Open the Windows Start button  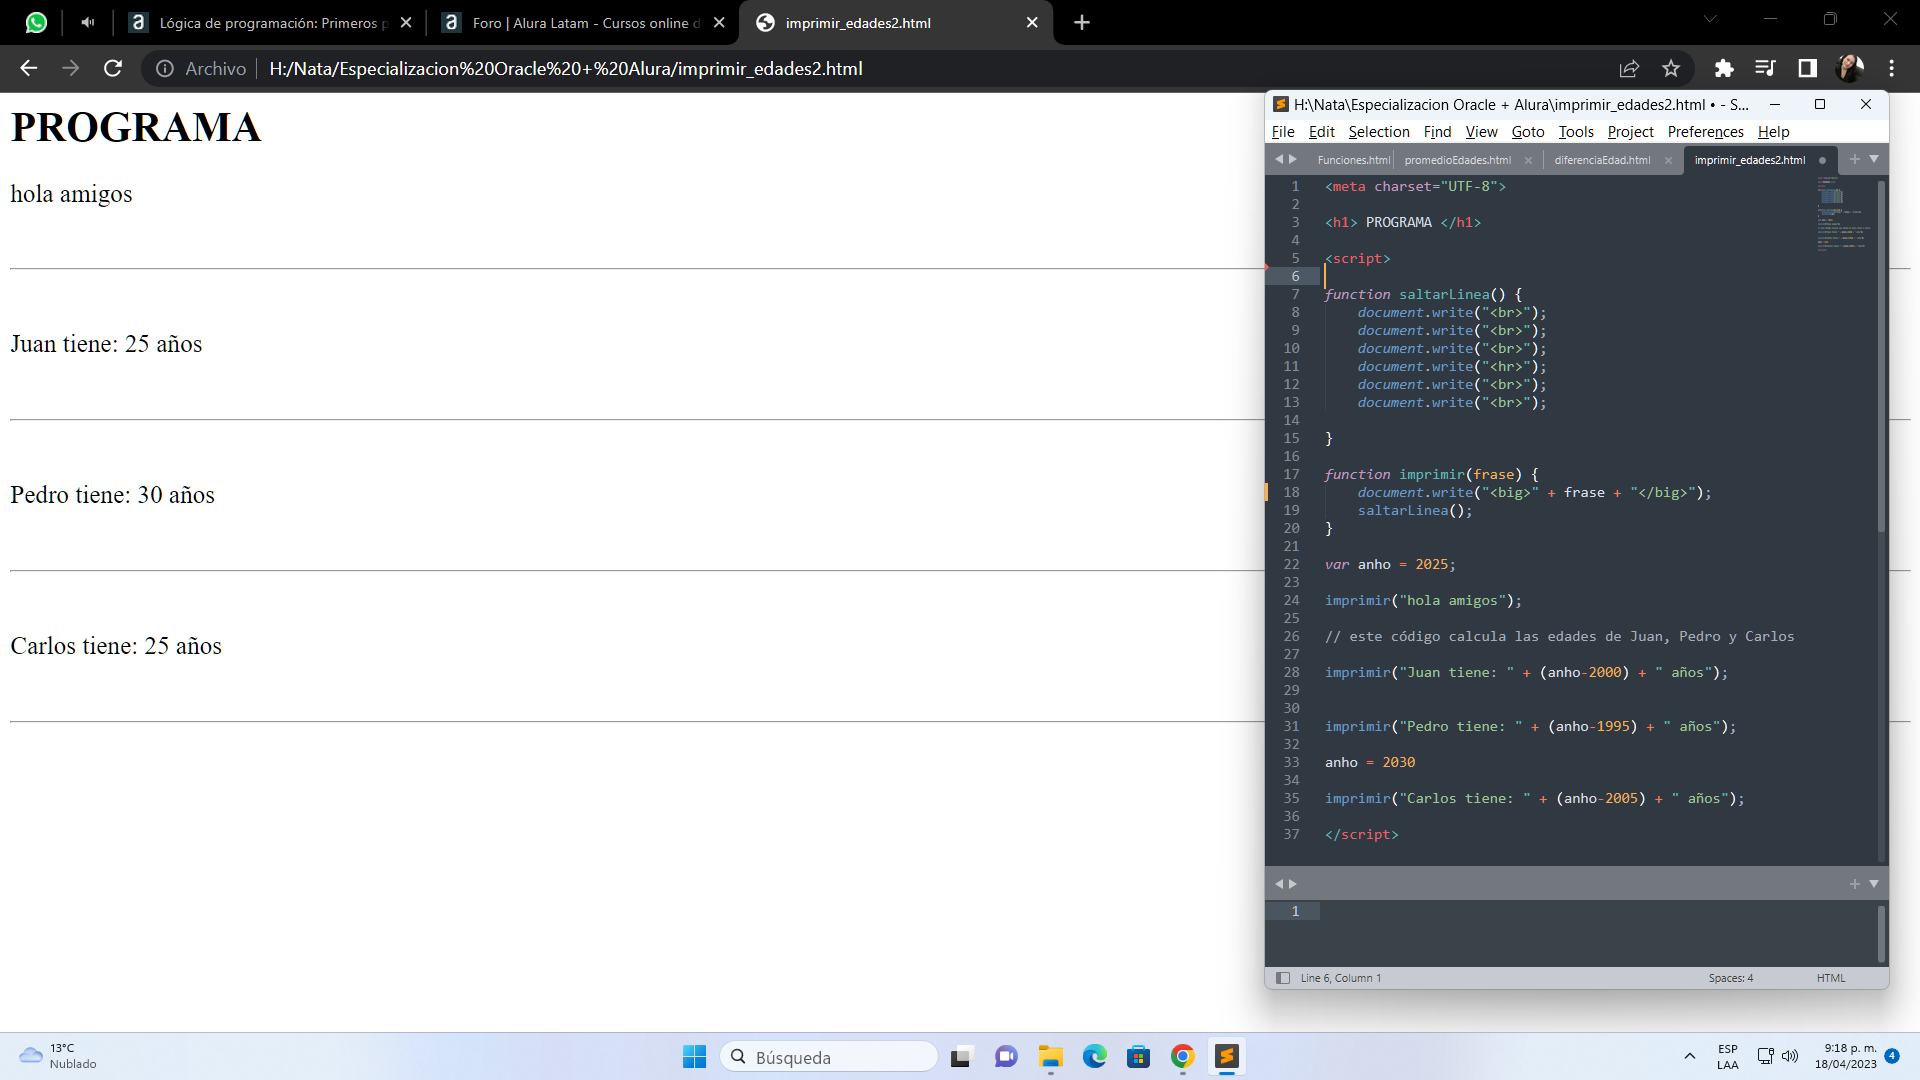[694, 1057]
